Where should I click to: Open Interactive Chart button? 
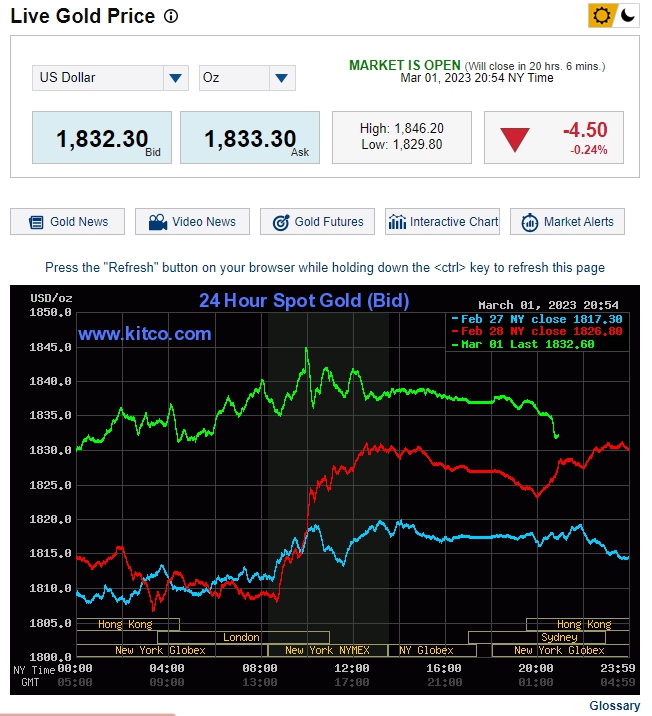(x=442, y=222)
